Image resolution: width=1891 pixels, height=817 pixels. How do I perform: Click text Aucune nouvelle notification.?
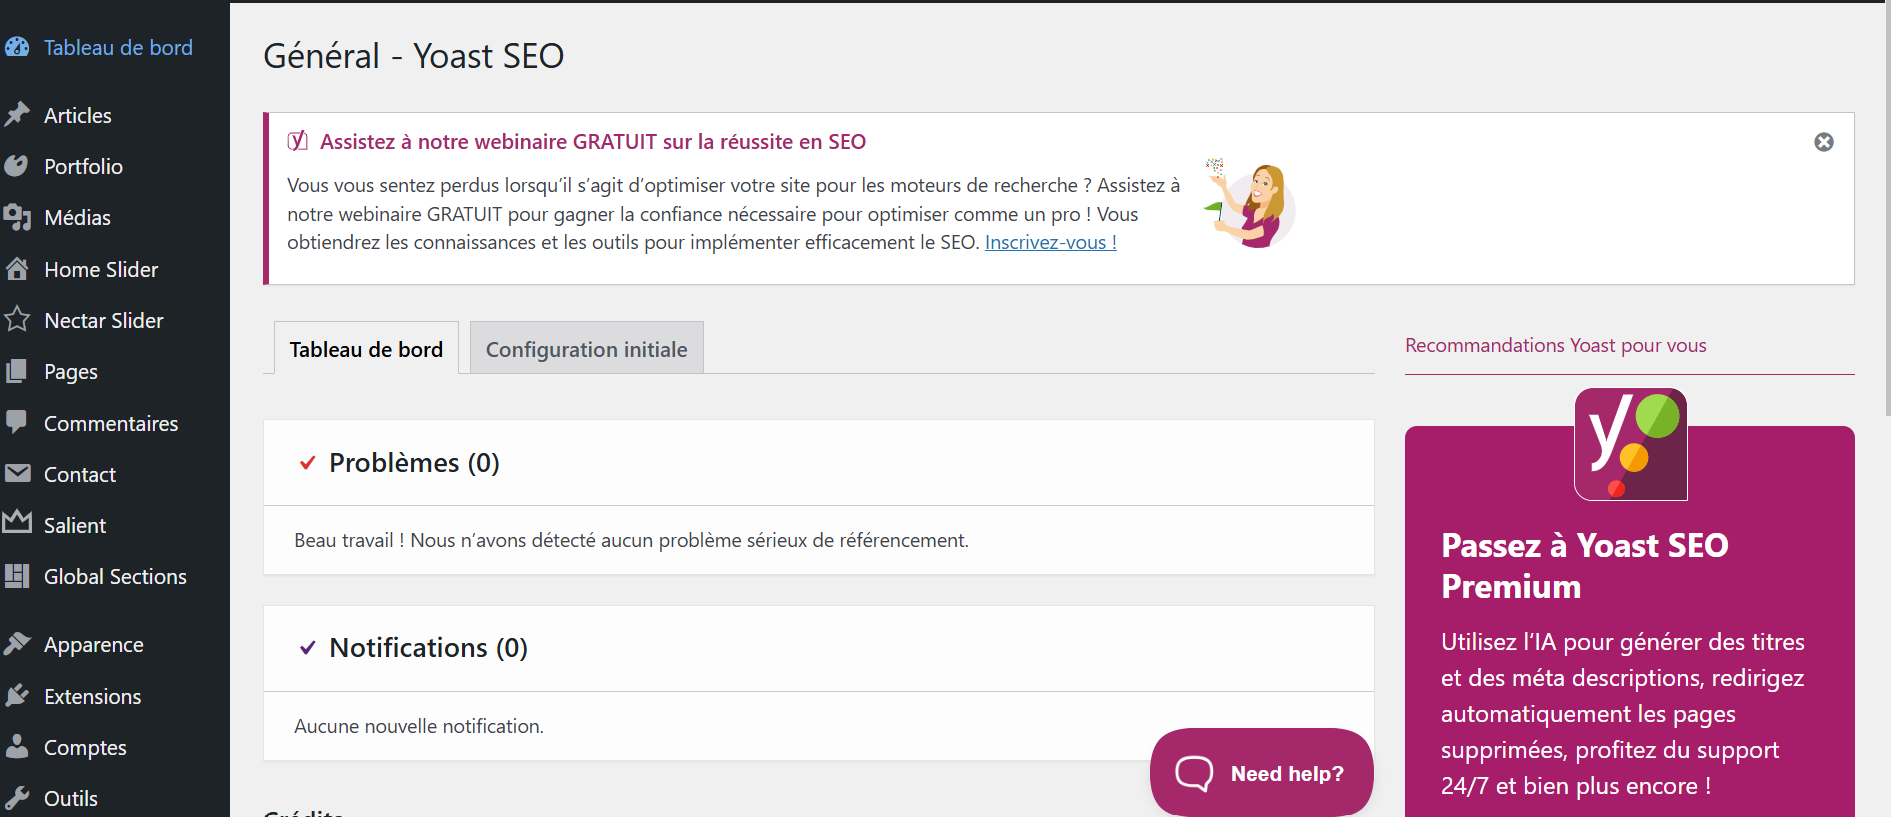(419, 726)
